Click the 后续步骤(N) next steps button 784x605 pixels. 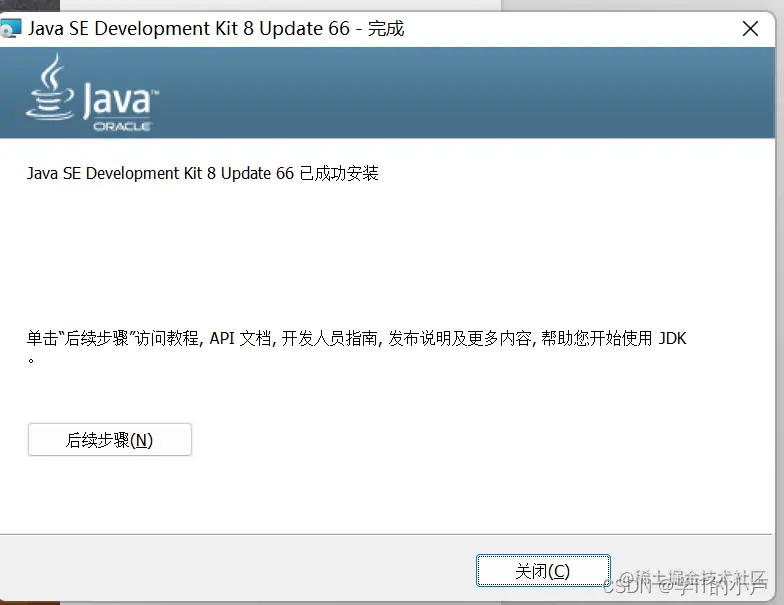click(x=110, y=440)
